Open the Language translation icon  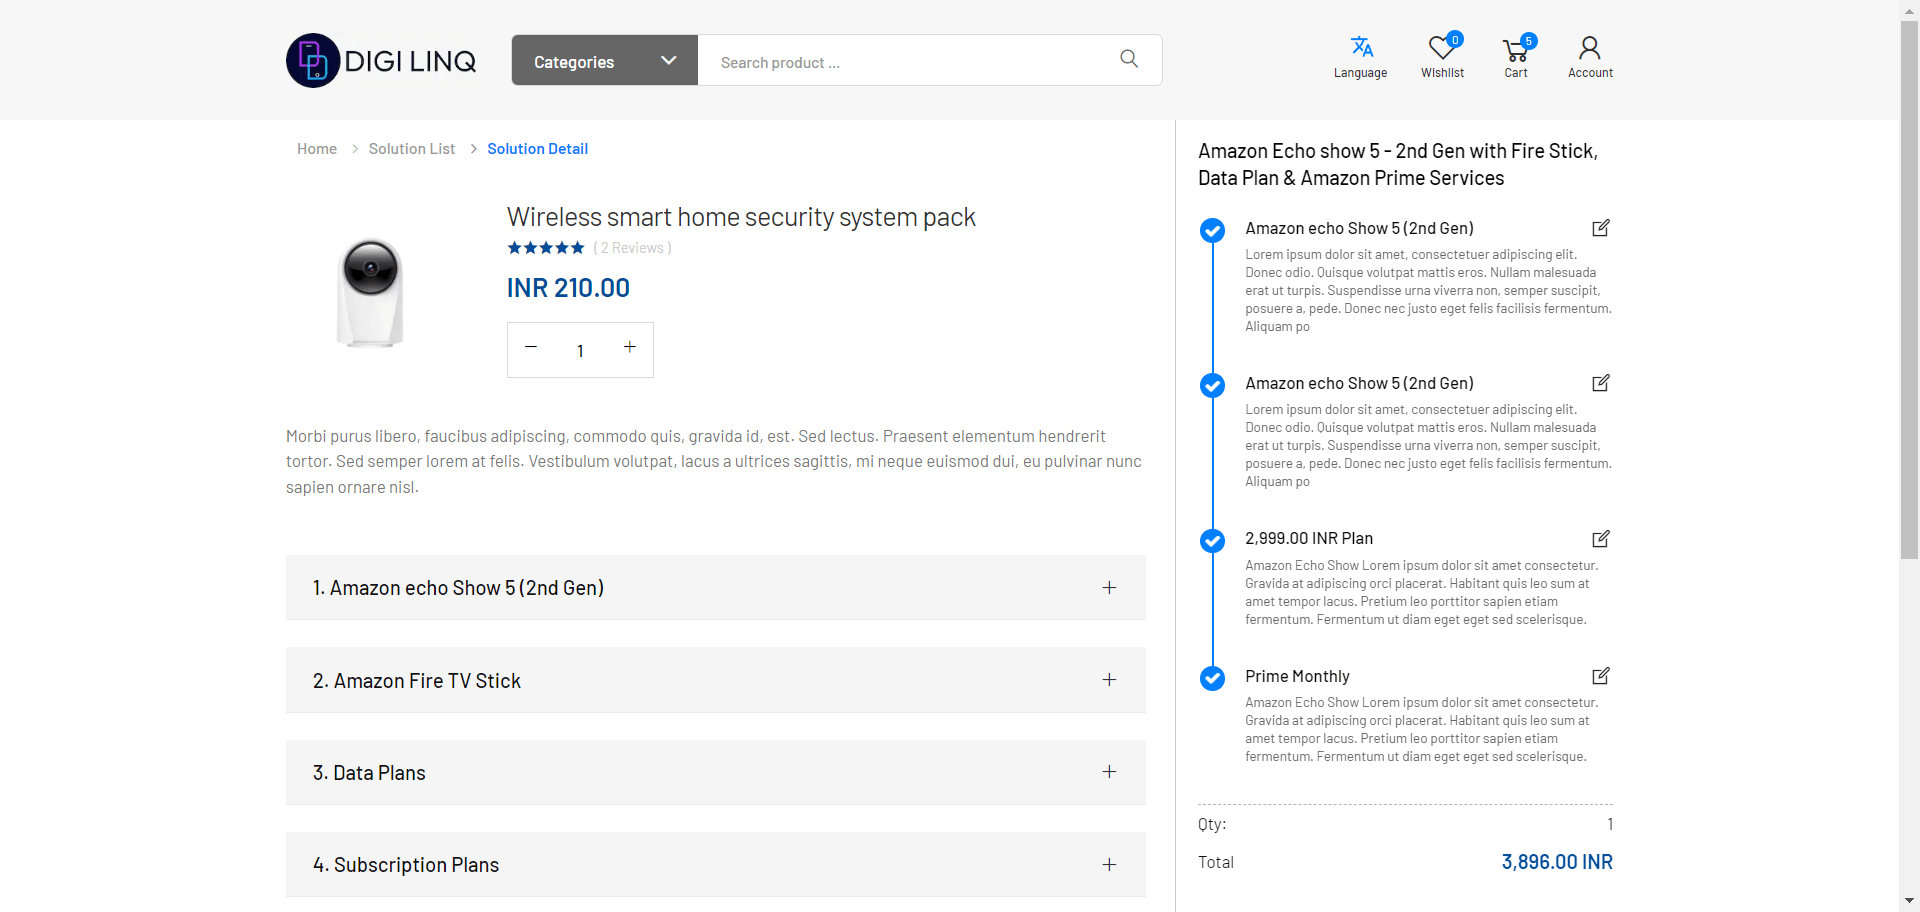(x=1360, y=48)
